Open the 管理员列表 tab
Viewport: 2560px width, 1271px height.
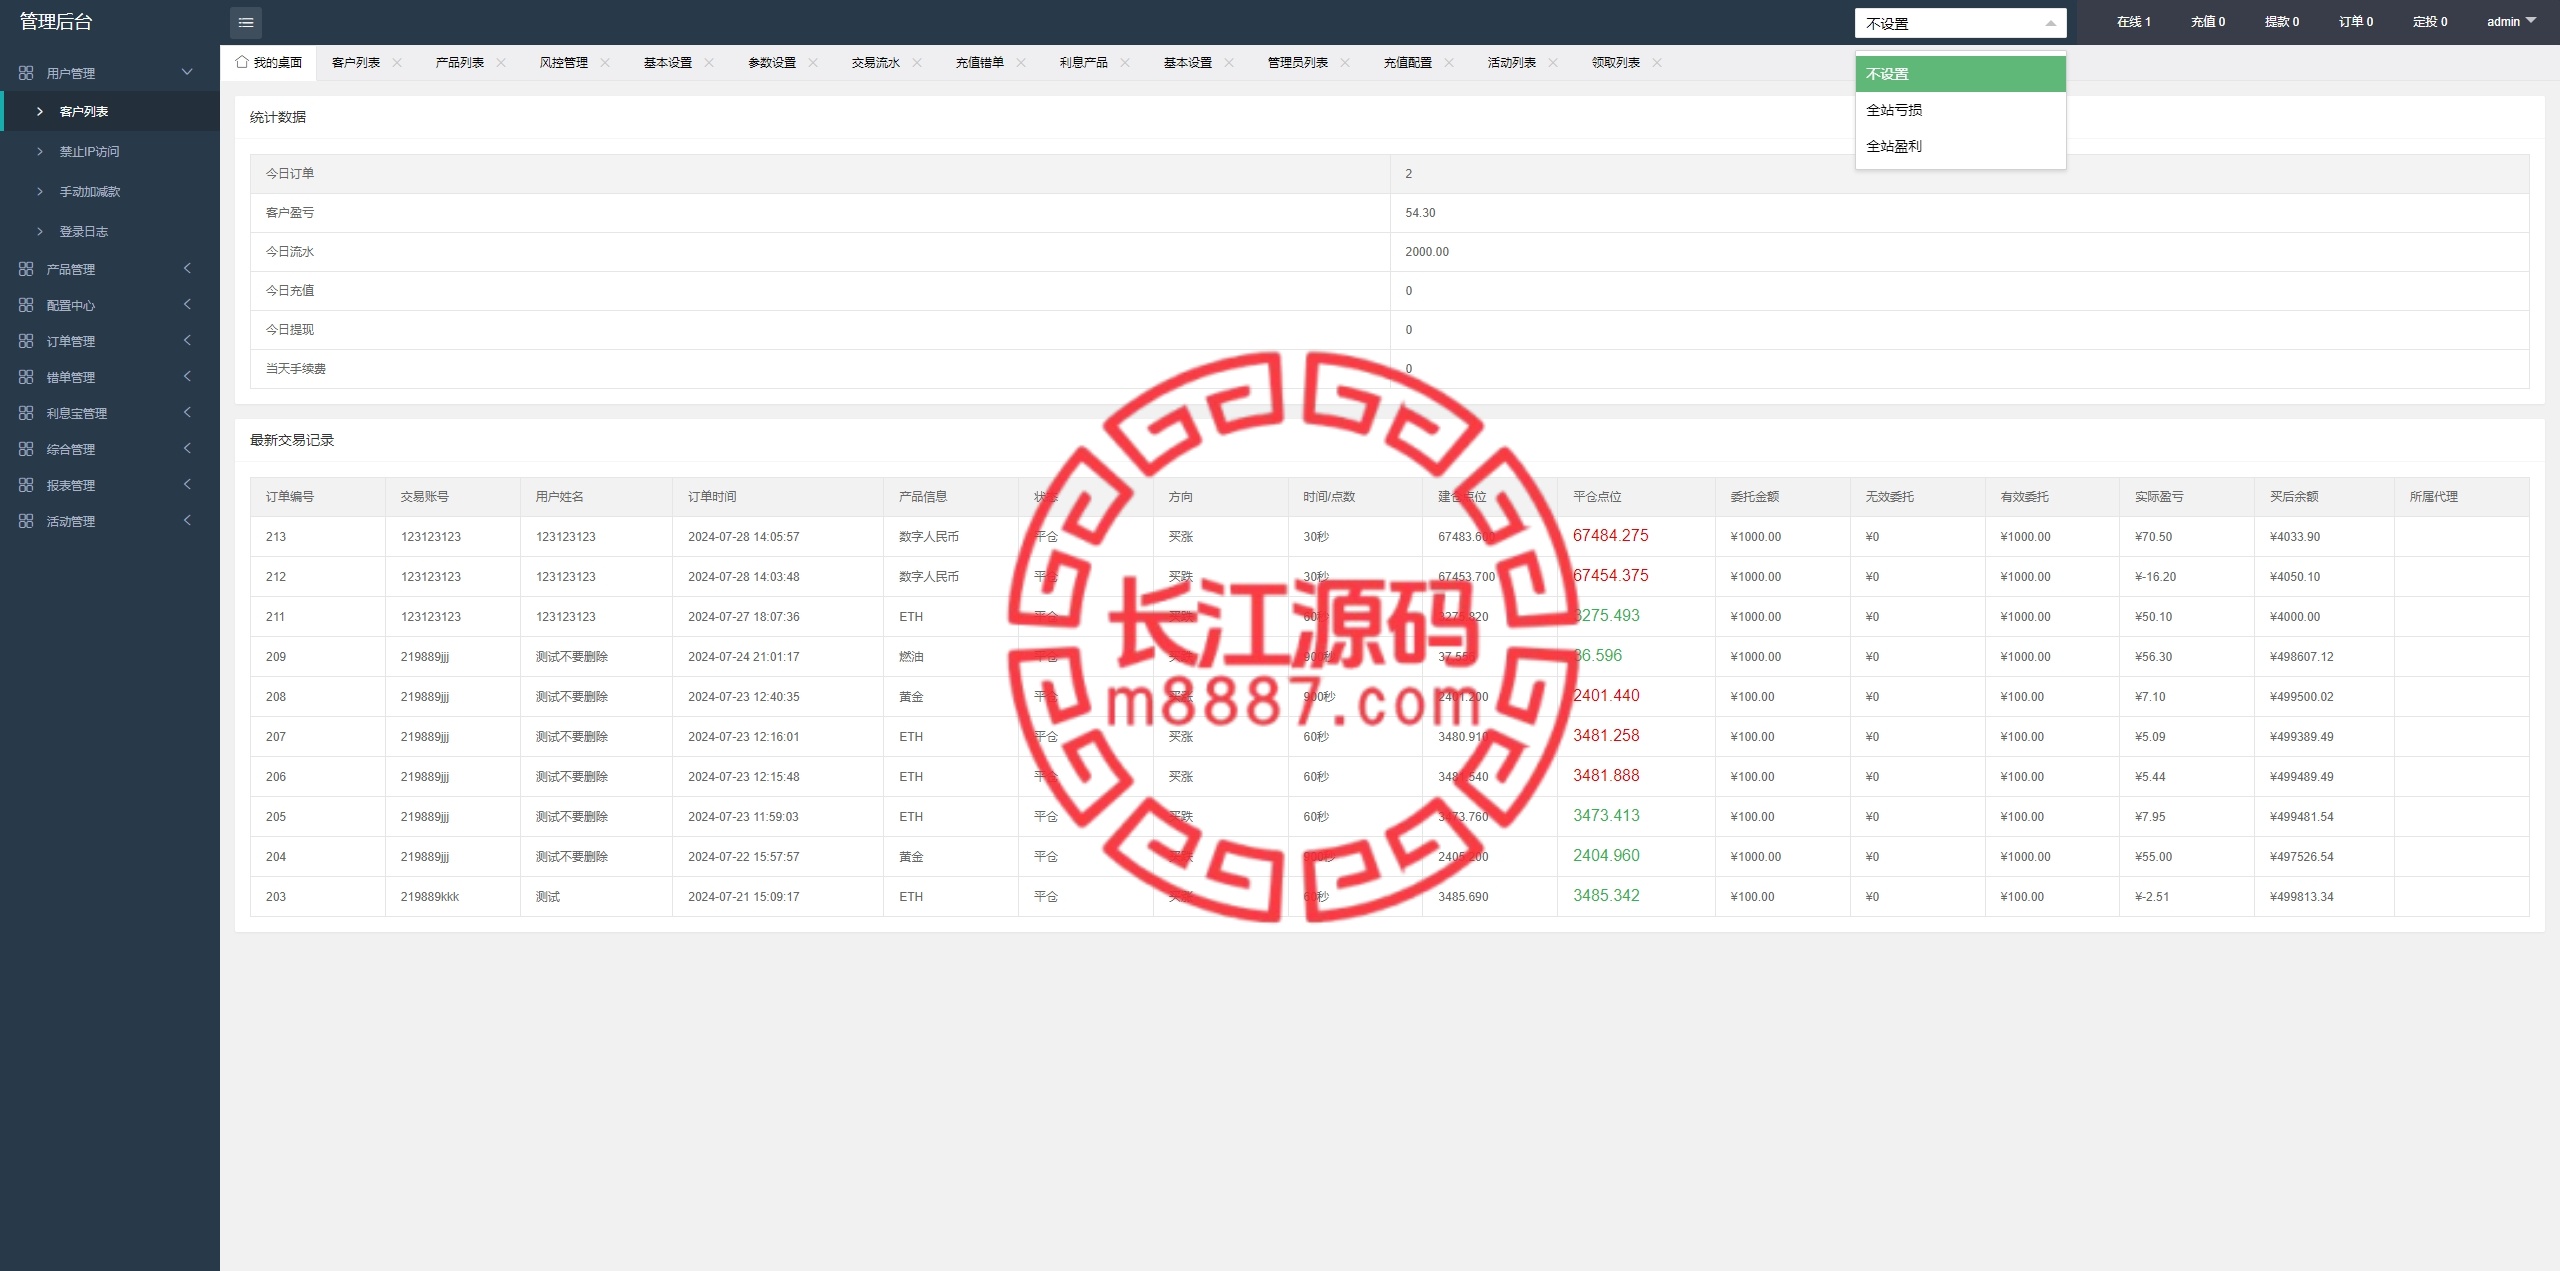[x=1298, y=62]
